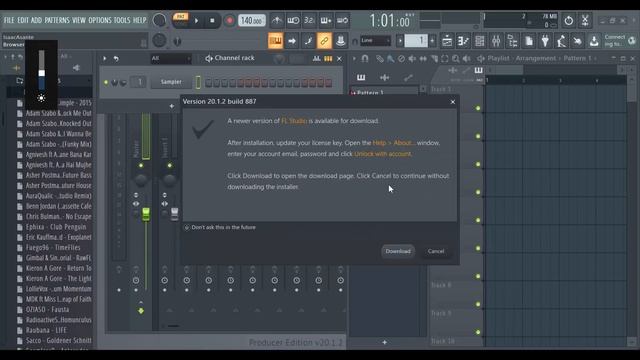Viewport: 640px width, 360px height.
Task: Open the HELP menu
Action: click(139, 20)
